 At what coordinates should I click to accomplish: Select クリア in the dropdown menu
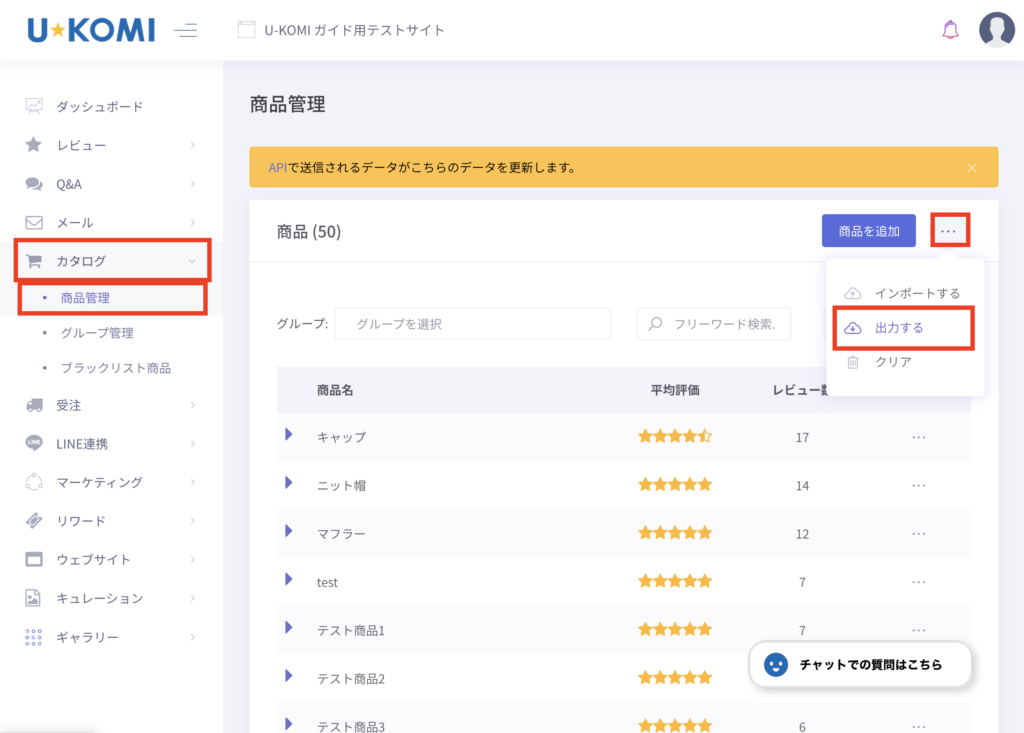[893, 362]
